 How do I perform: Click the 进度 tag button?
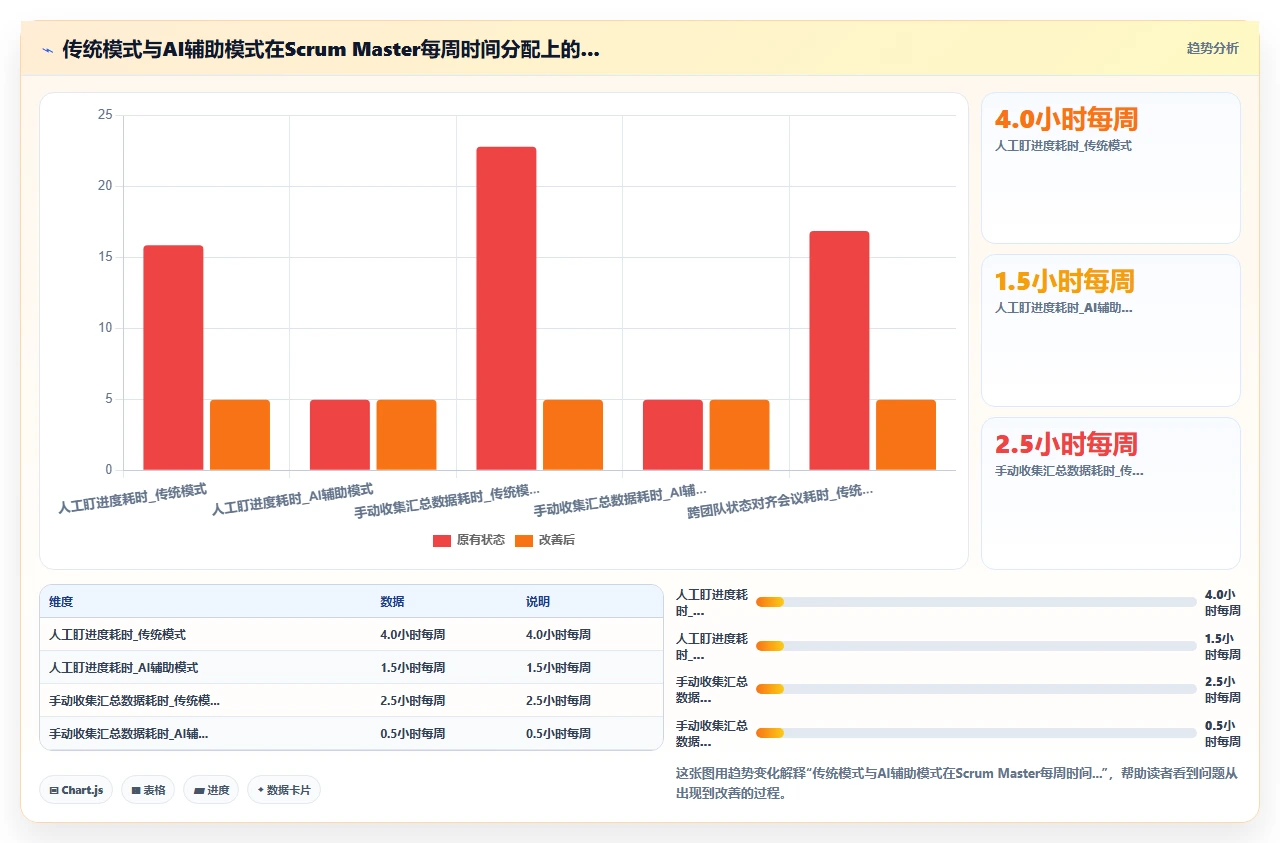211,790
